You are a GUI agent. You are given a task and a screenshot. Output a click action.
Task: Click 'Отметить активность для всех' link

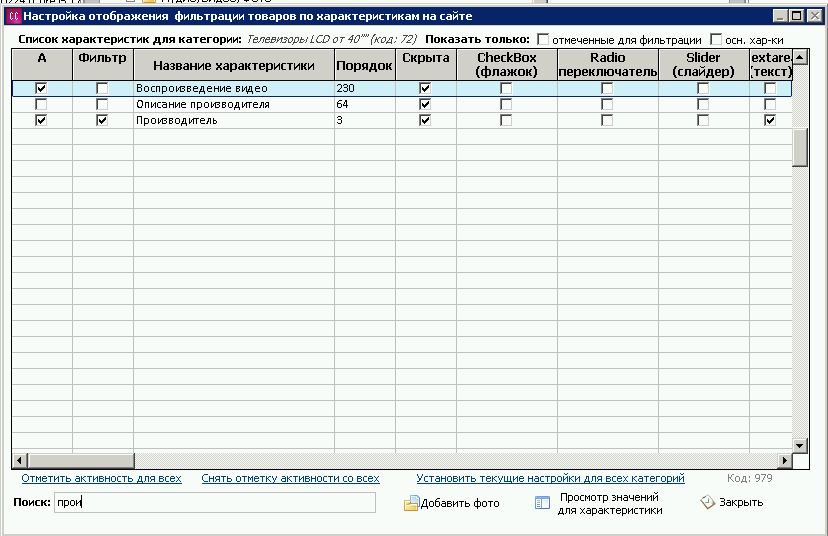(x=101, y=478)
